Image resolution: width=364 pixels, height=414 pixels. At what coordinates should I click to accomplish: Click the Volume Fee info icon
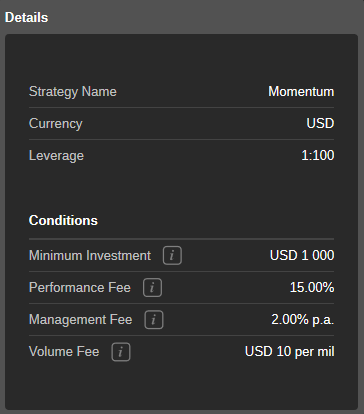121,352
